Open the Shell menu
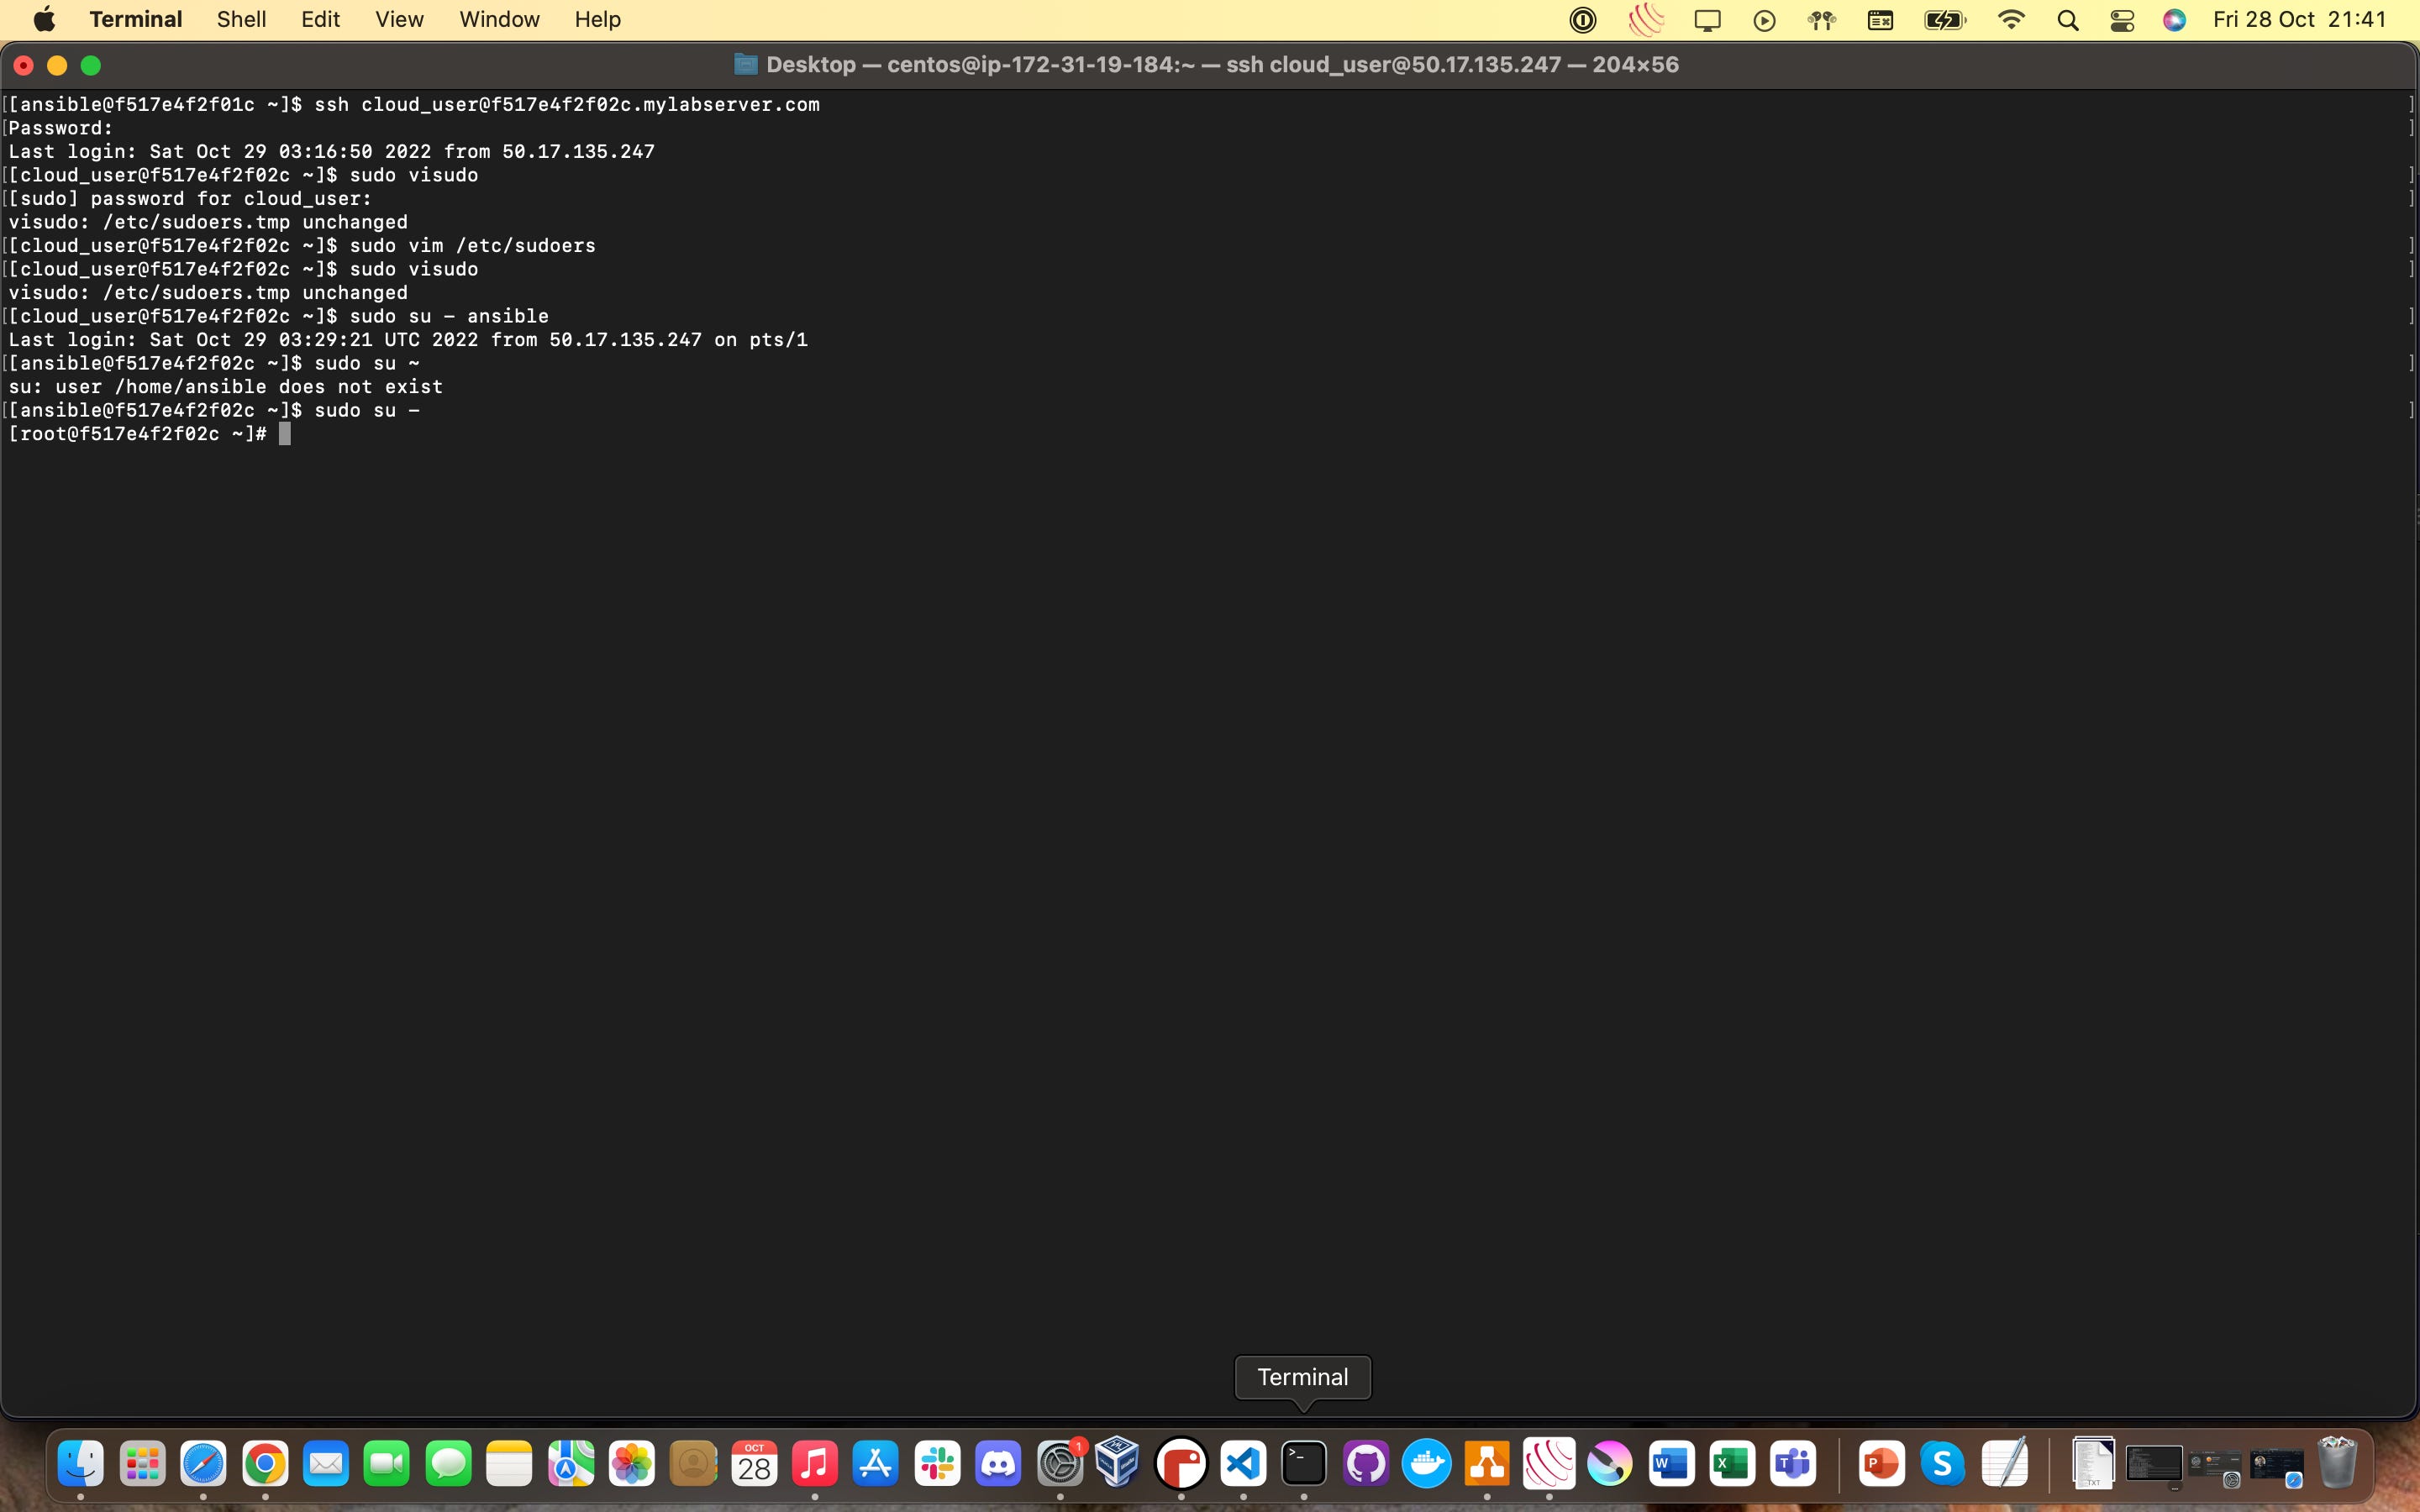 pyautogui.click(x=241, y=19)
